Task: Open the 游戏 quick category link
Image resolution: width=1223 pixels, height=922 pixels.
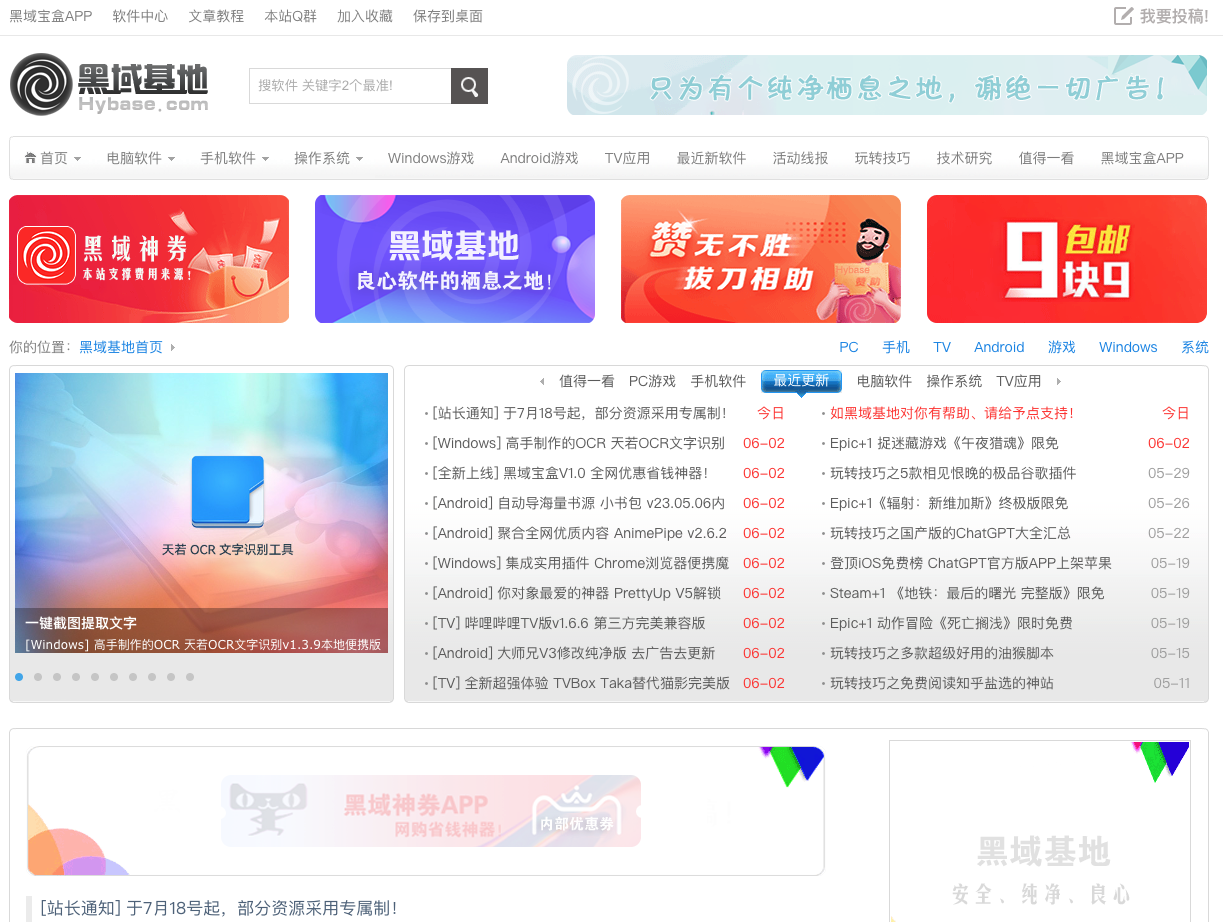Action: click(x=1062, y=347)
